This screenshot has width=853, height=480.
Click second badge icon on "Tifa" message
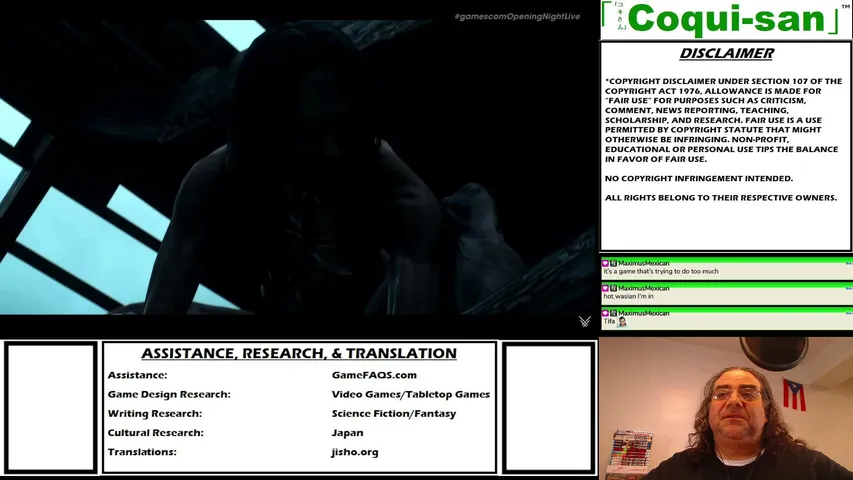tap(613, 313)
